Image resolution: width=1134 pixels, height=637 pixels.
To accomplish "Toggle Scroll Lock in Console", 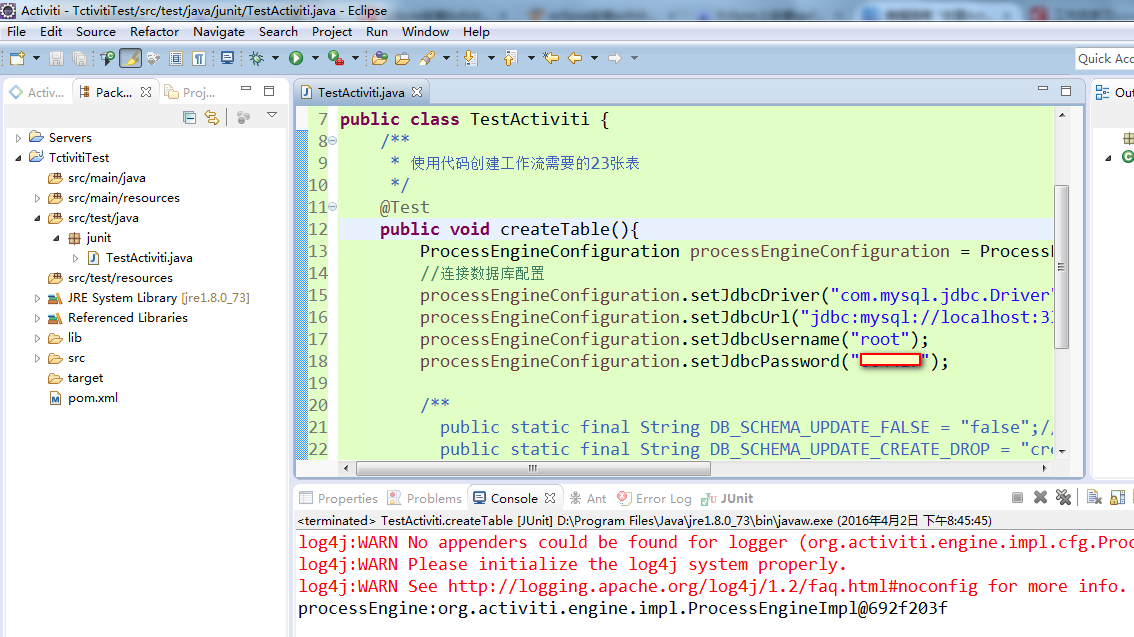I will coord(1117,497).
